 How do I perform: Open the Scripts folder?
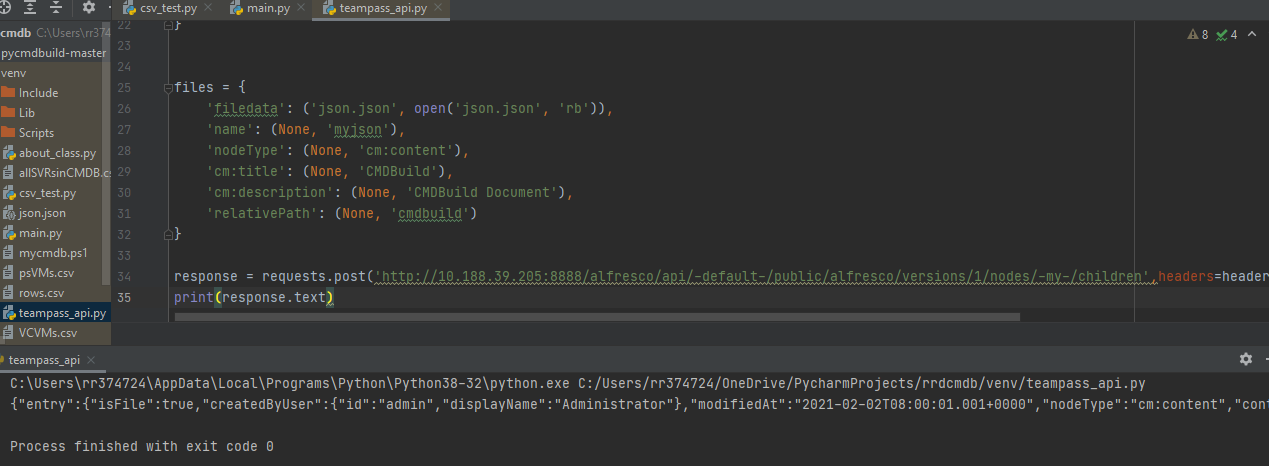click(x=54, y=133)
